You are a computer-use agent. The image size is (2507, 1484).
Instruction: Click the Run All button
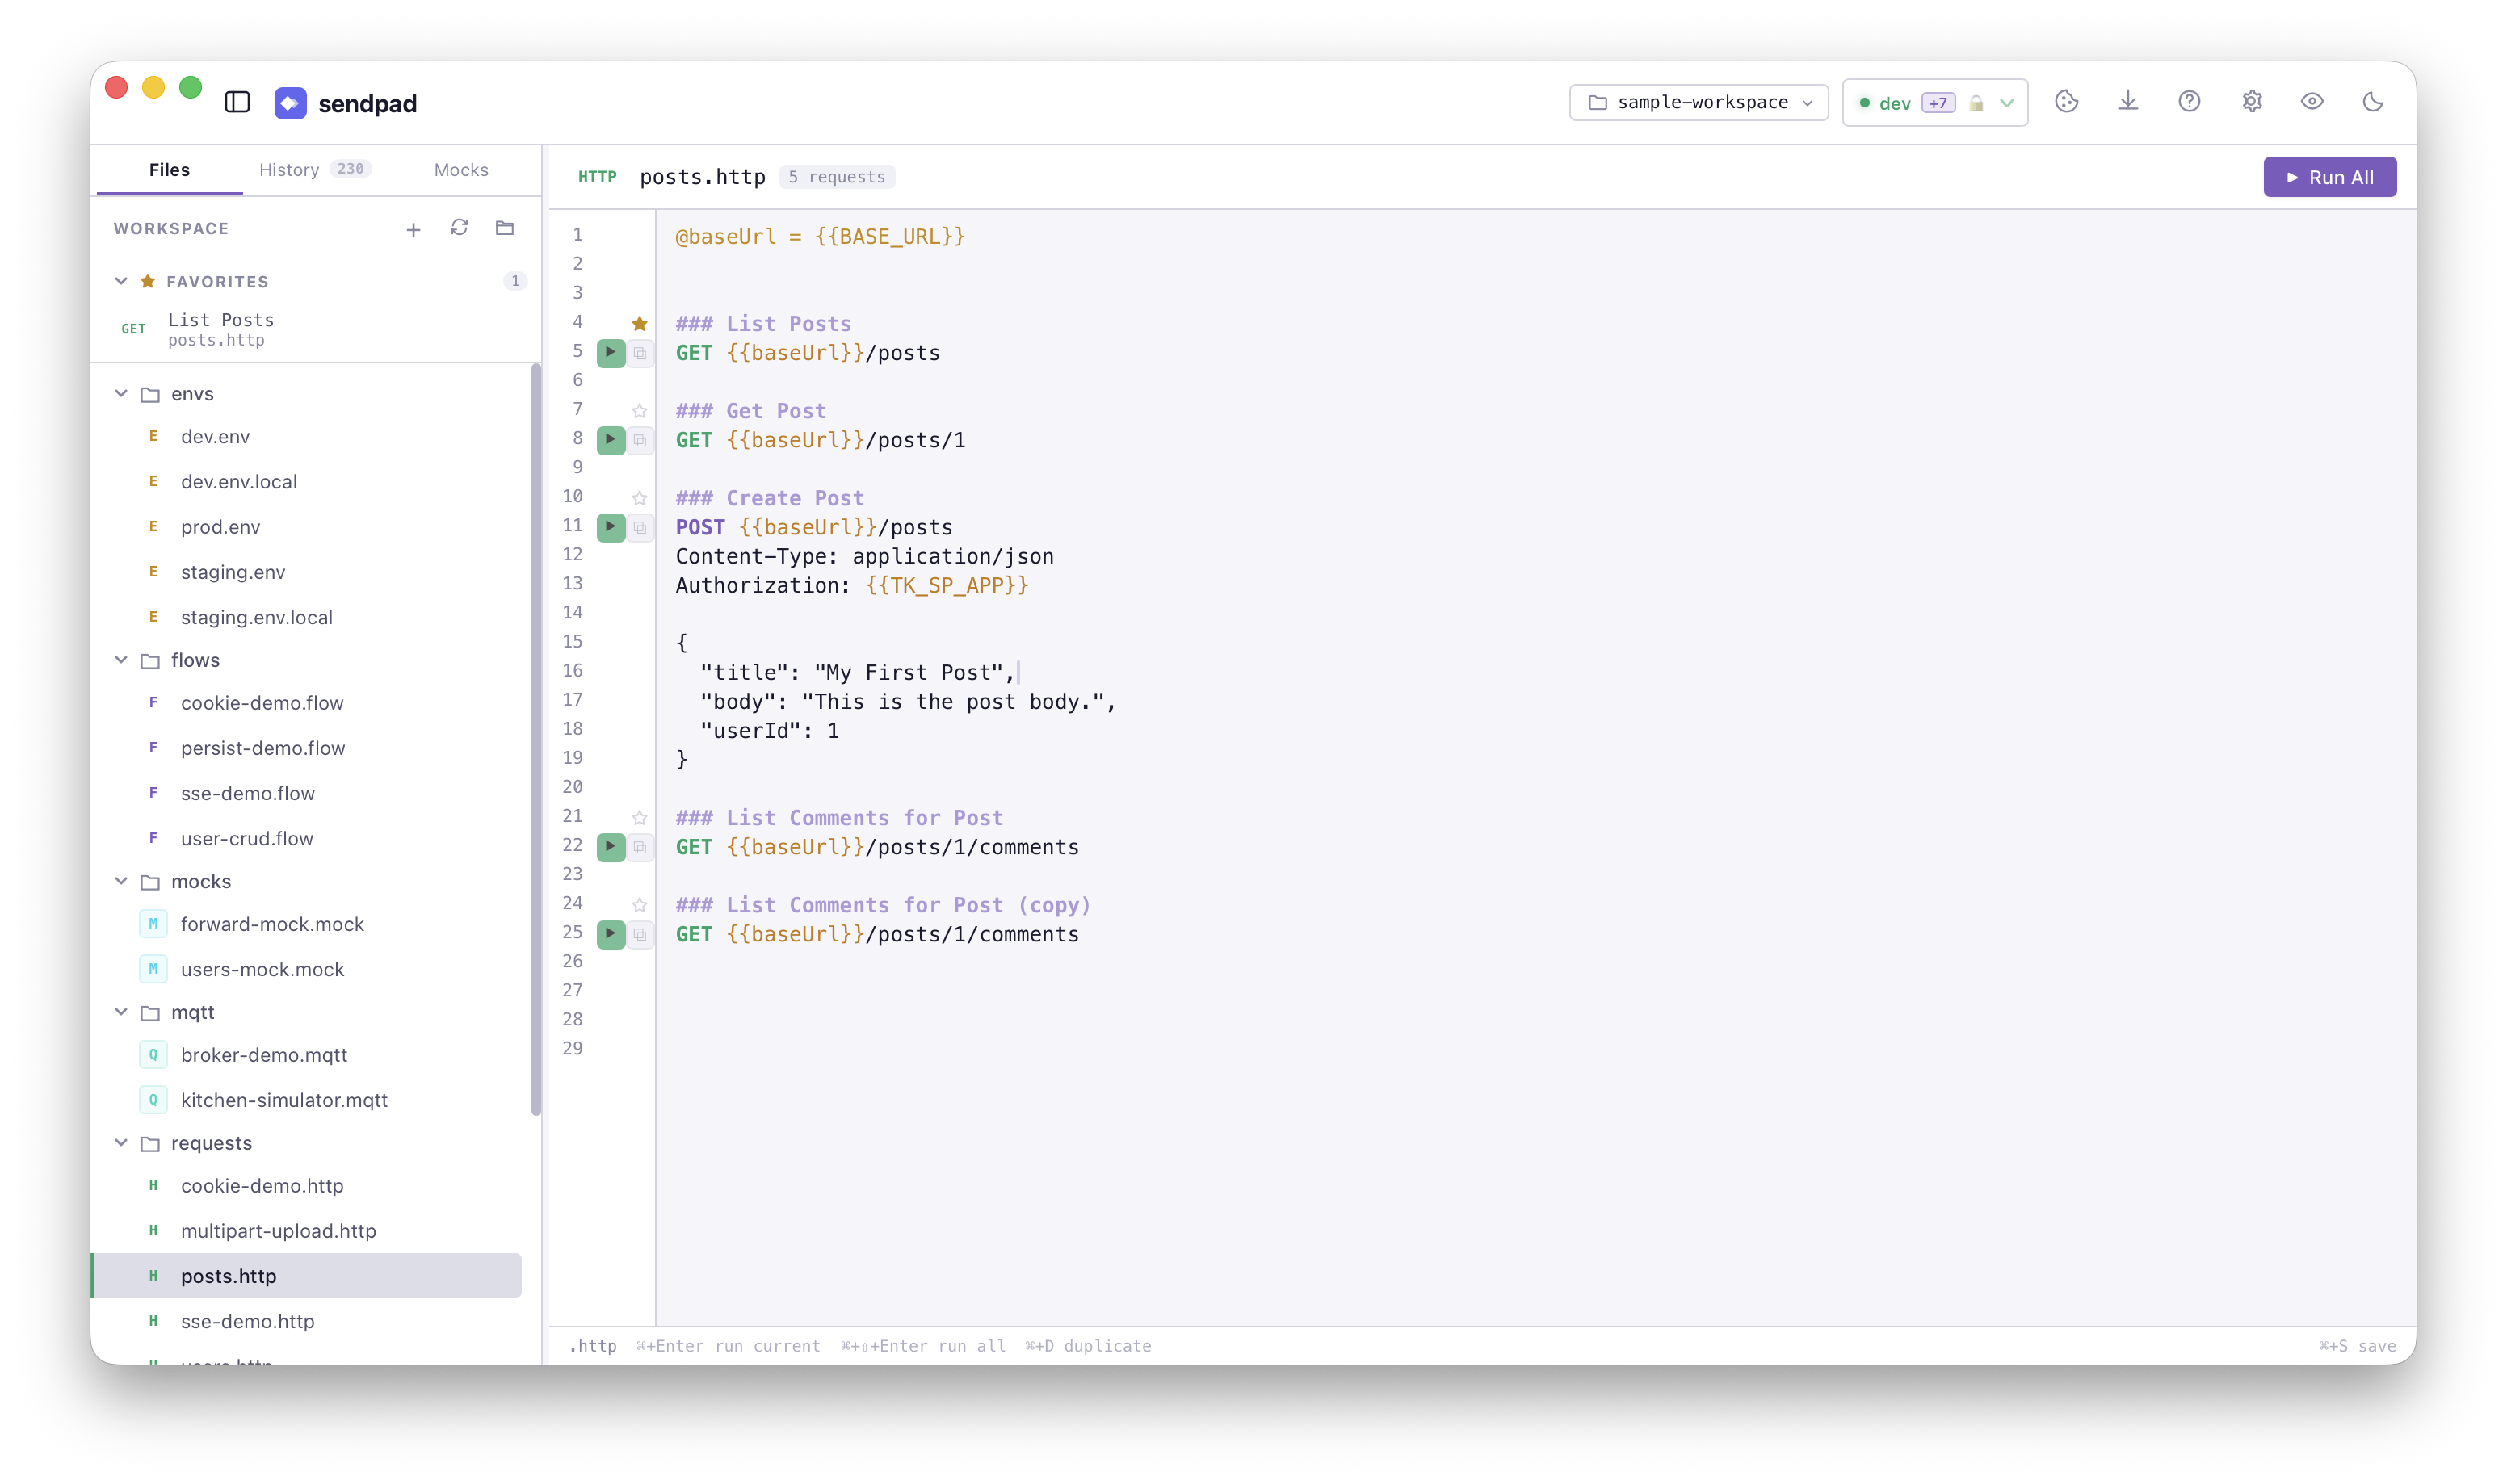(2329, 177)
